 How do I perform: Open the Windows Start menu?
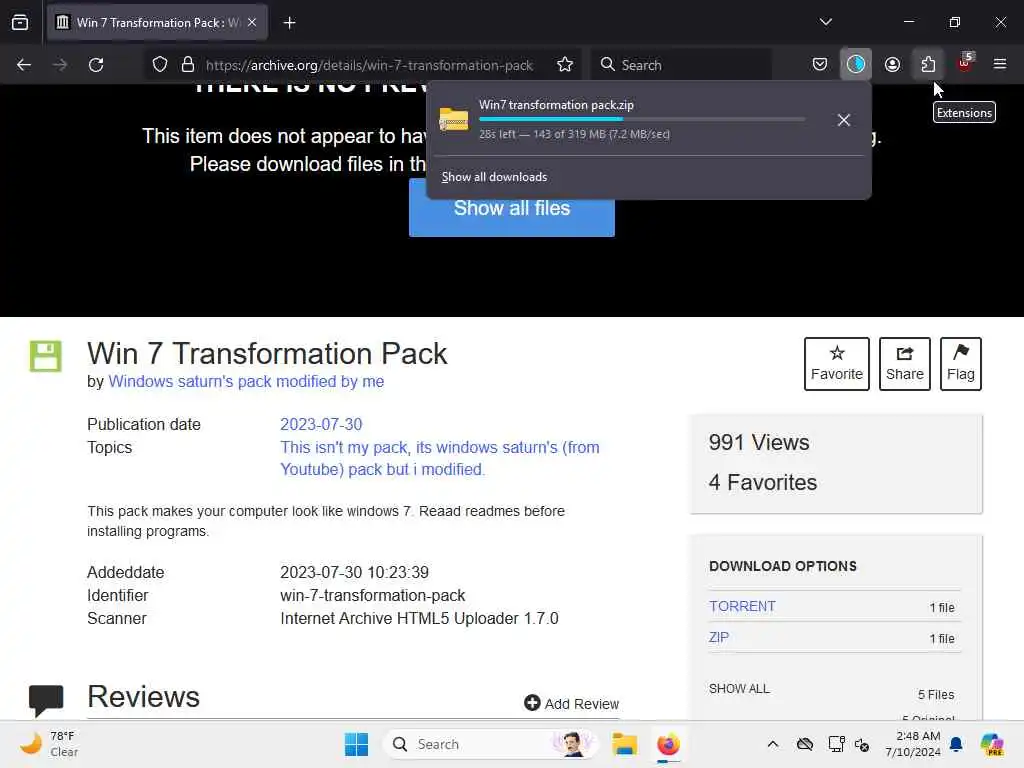(357, 744)
